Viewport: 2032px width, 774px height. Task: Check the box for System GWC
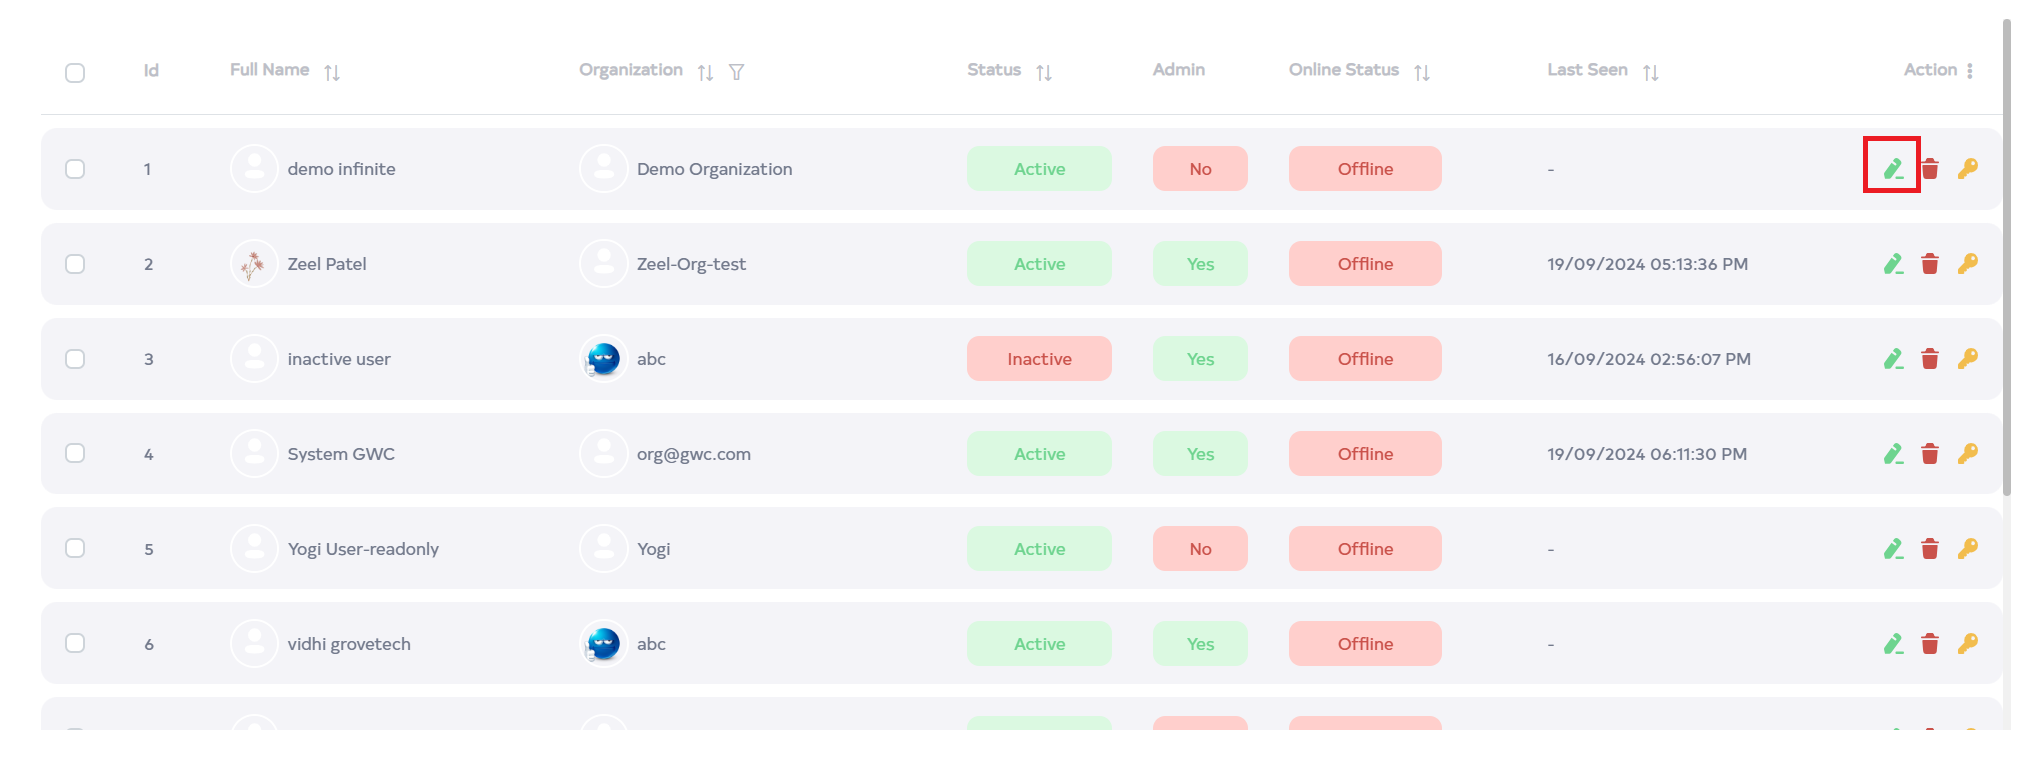[75, 454]
